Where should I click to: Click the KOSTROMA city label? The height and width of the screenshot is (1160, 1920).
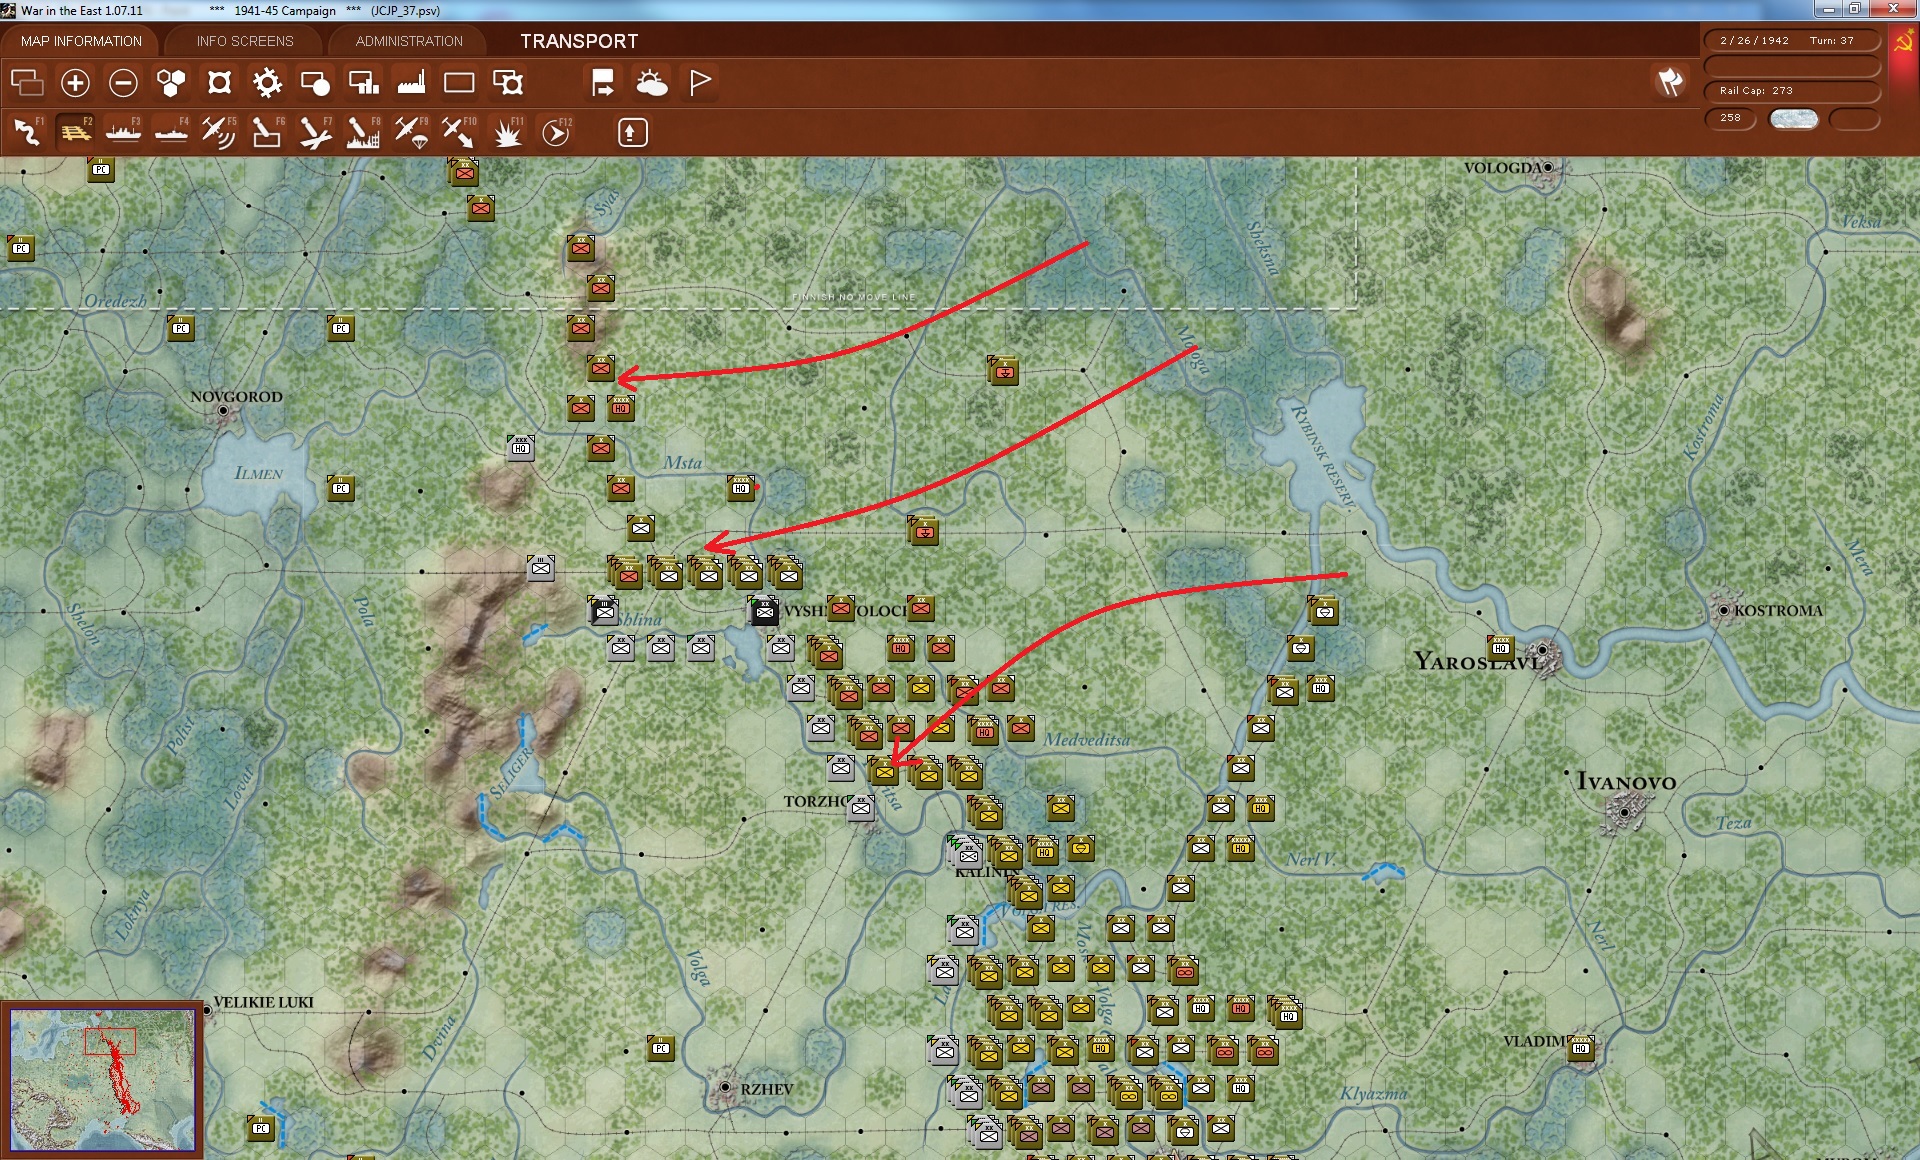coord(1778,610)
